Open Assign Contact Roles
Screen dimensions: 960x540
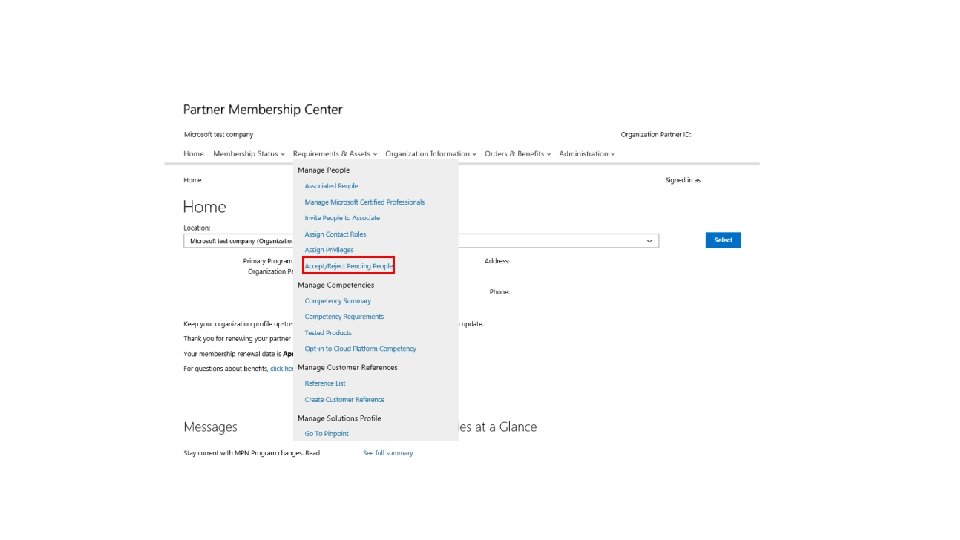tap(336, 234)
